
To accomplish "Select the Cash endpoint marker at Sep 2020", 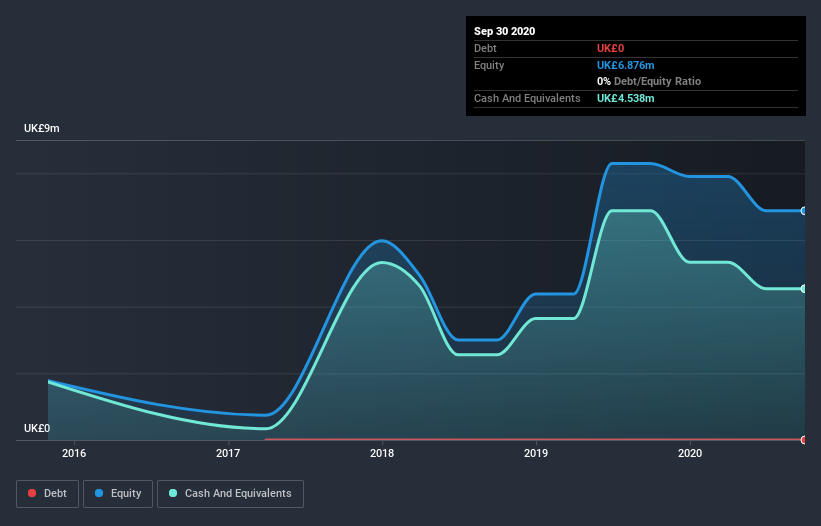I will point(804,288).
